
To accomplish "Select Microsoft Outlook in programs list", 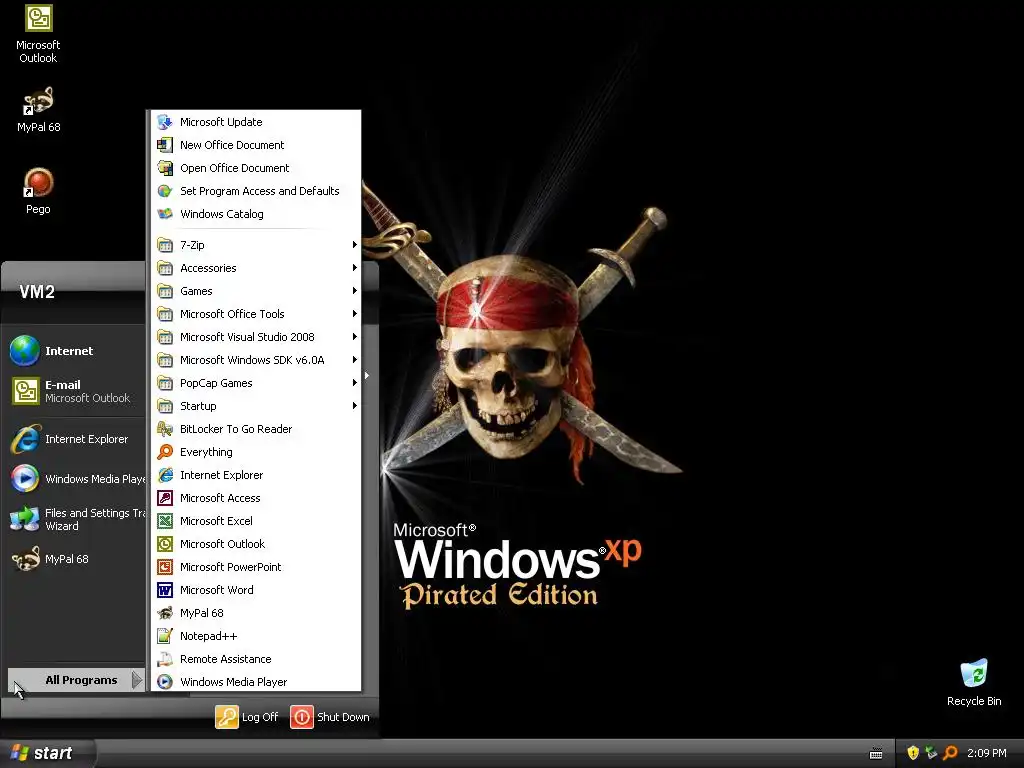I will 256,544.
